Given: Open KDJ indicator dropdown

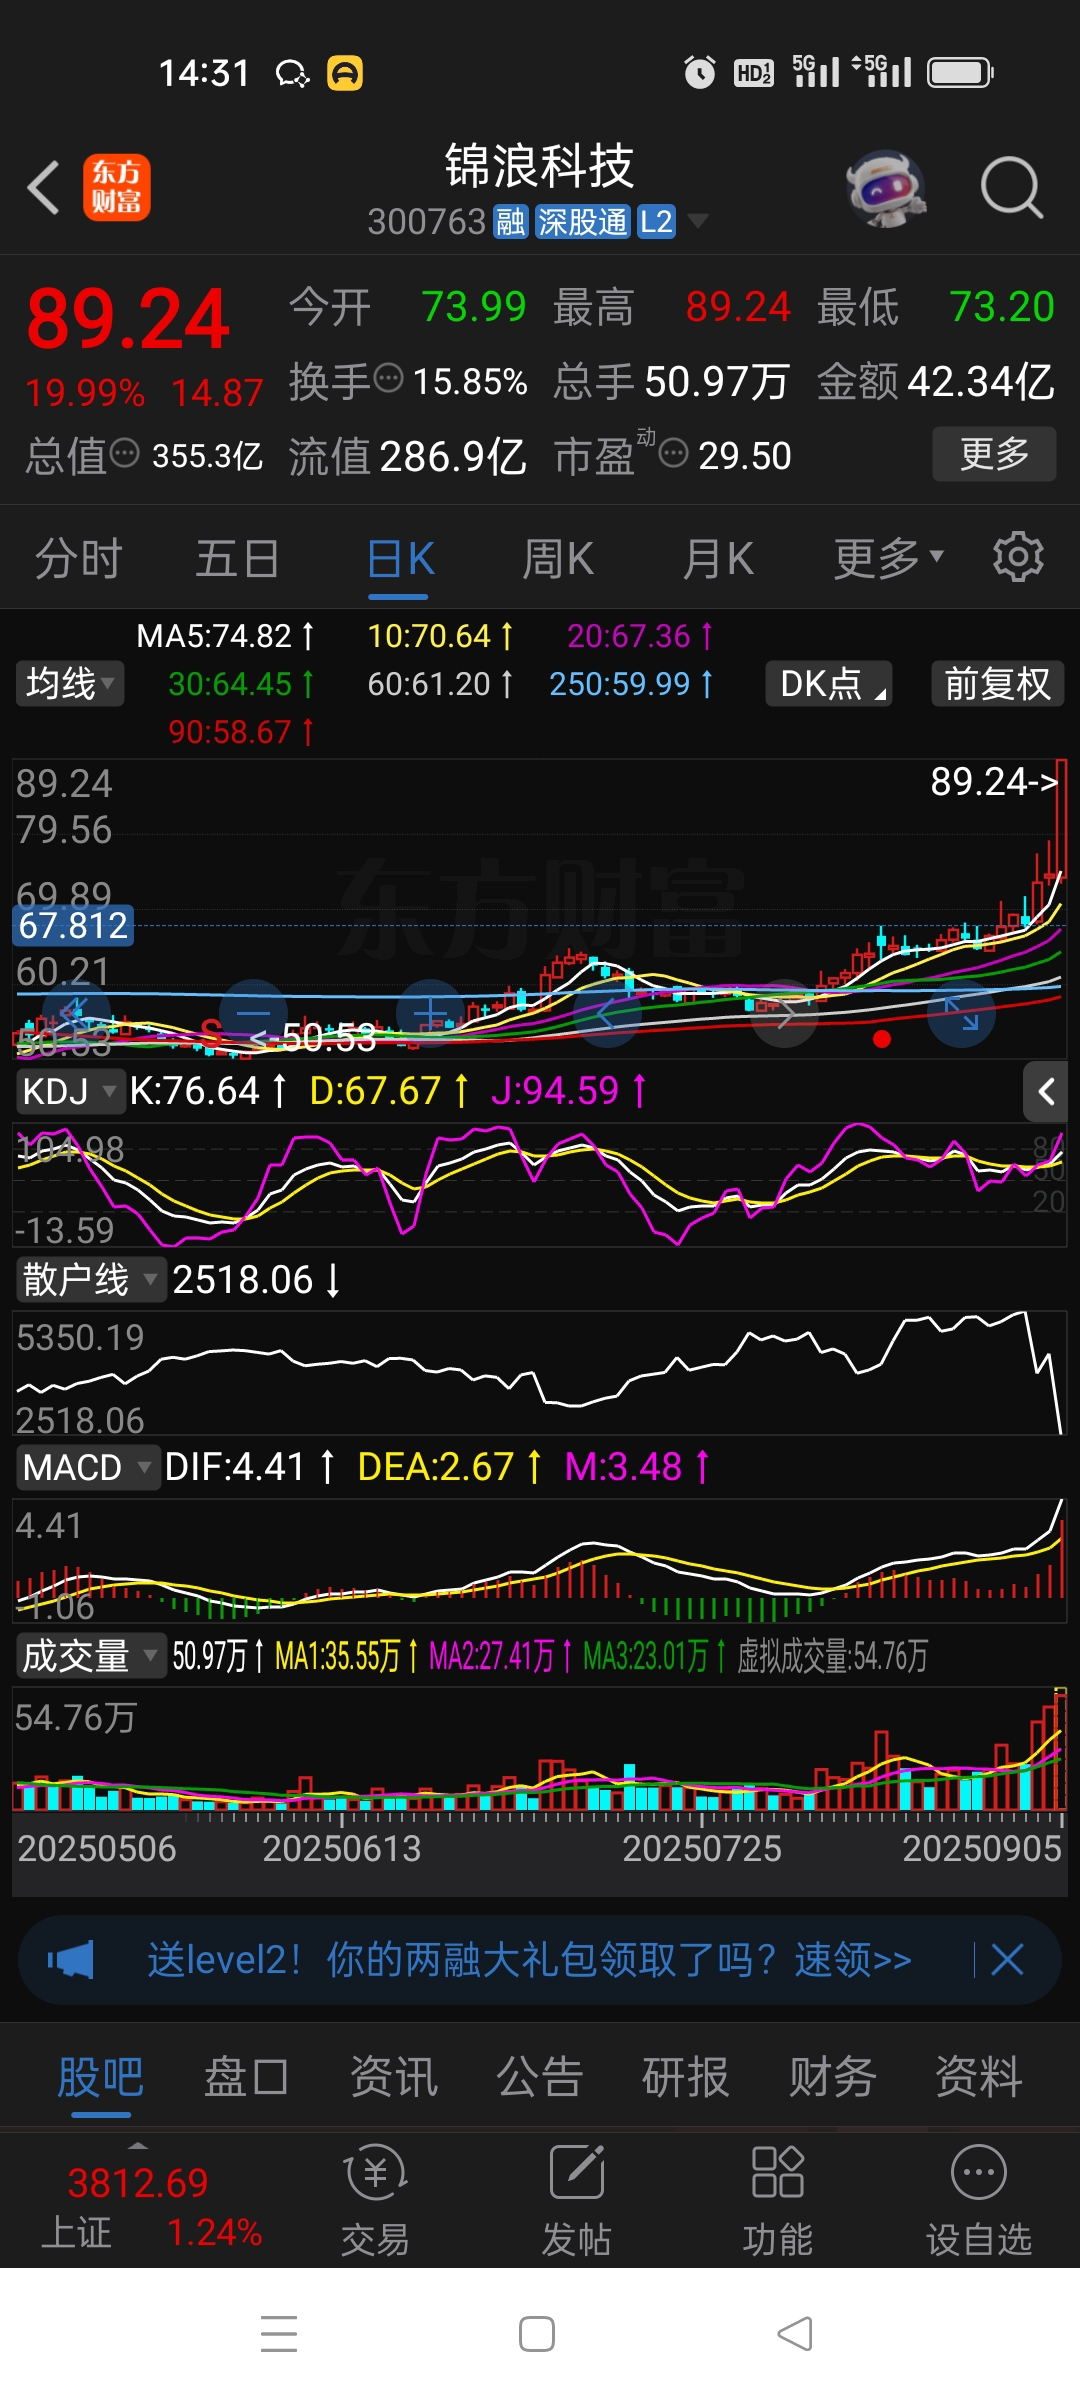Looking at the screenshot, I should 69,1091.
